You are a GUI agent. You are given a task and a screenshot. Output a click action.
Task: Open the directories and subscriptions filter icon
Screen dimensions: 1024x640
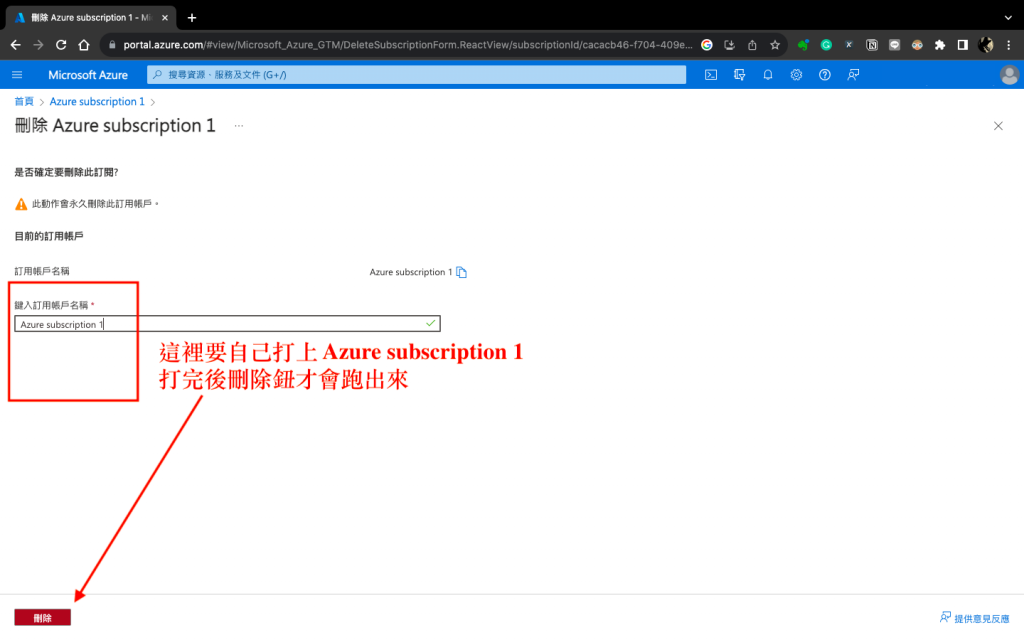tap(739, 75)
